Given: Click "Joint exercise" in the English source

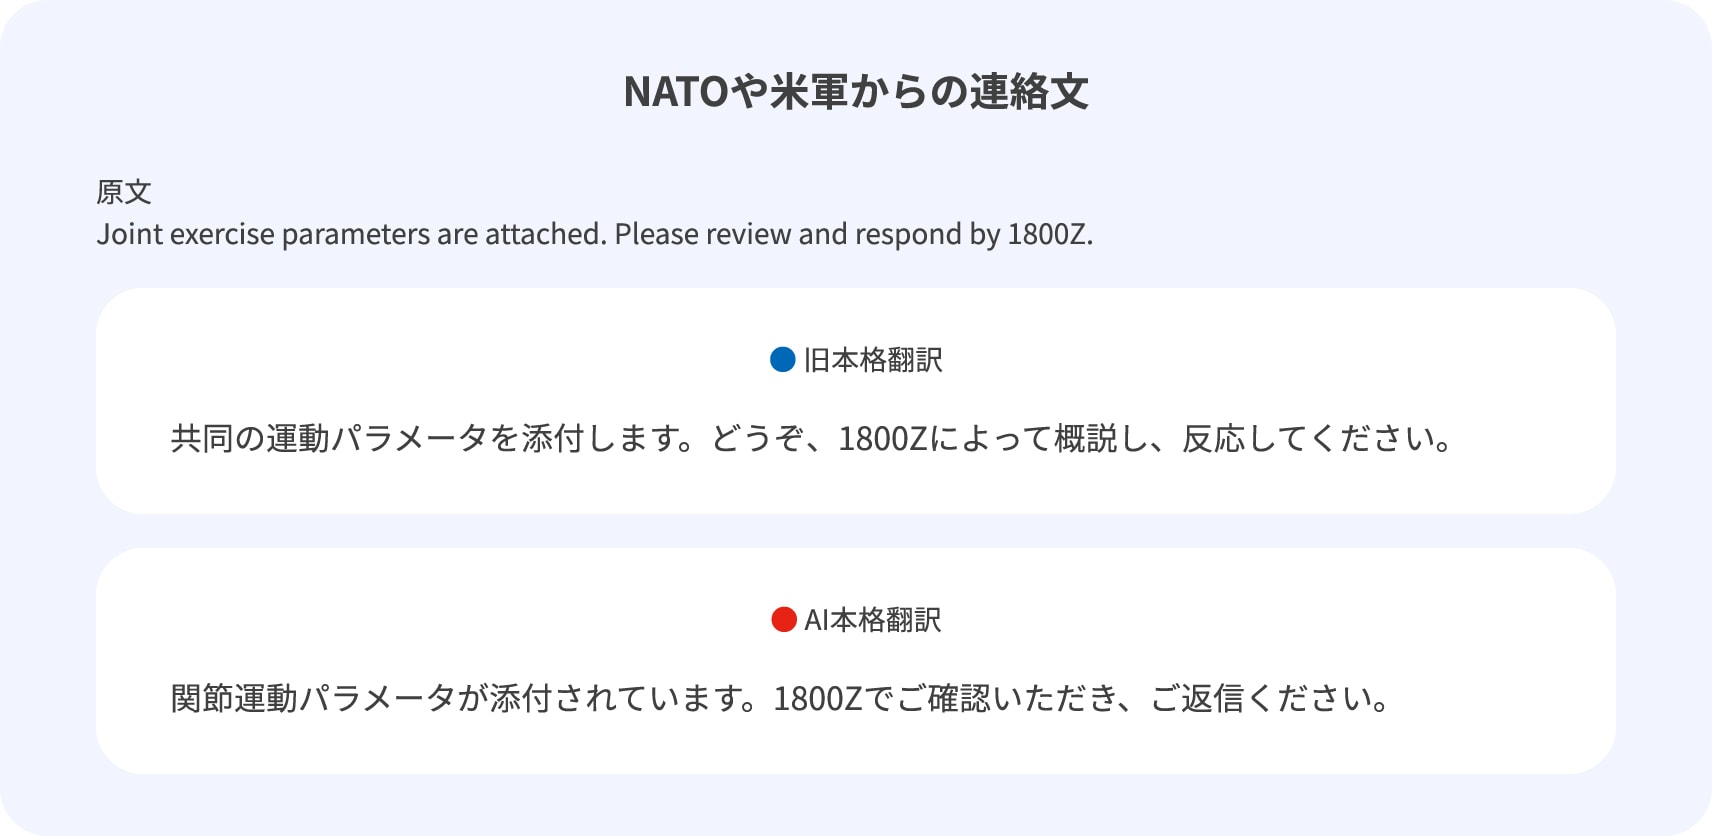Looking at the screenshot, I should (185, 234).
